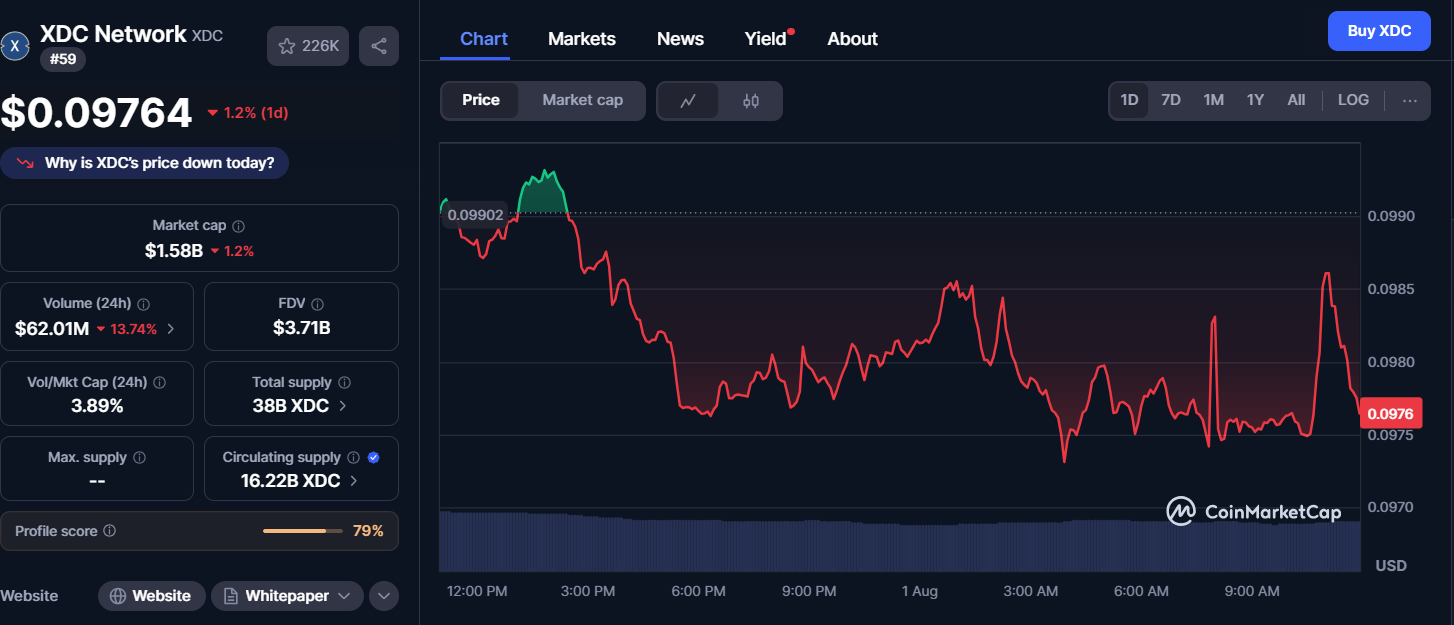
Task: Open the Website link button
Action: pos(151,596)
